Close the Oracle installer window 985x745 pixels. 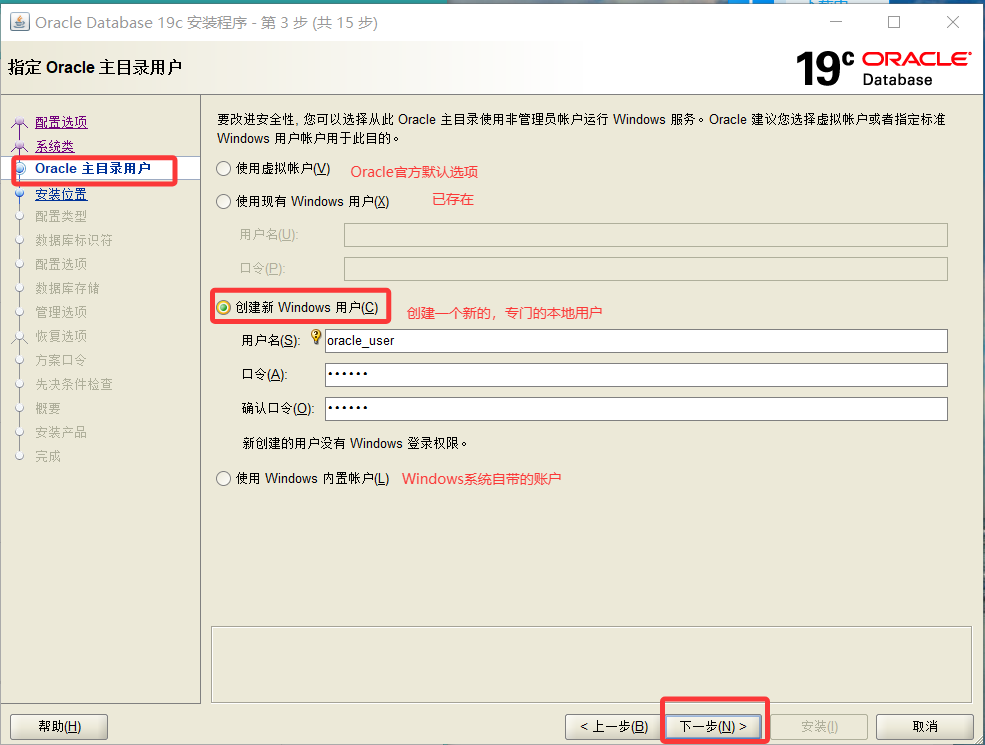[x=952, y=22]
